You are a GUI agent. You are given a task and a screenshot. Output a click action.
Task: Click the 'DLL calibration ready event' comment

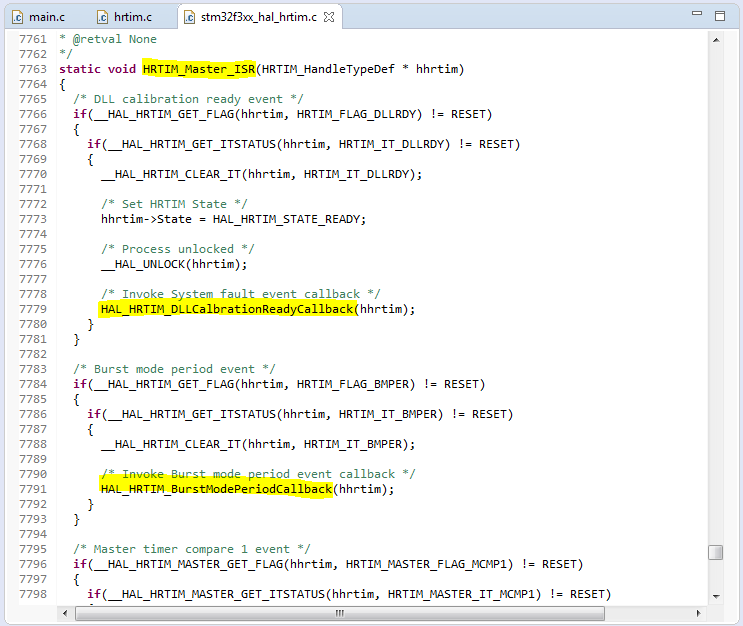click(x=188, y=99)
